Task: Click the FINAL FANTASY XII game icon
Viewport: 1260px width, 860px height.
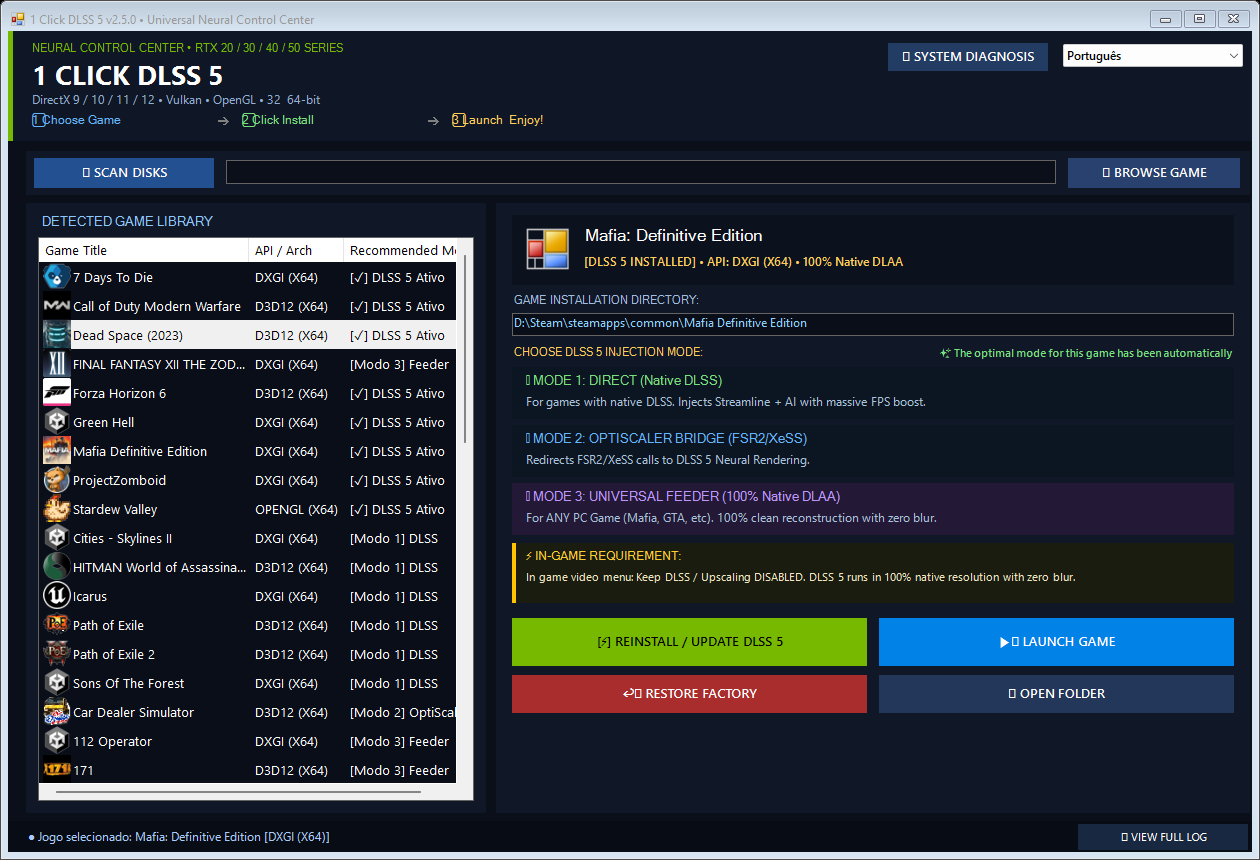Action: tap(56, 364)
